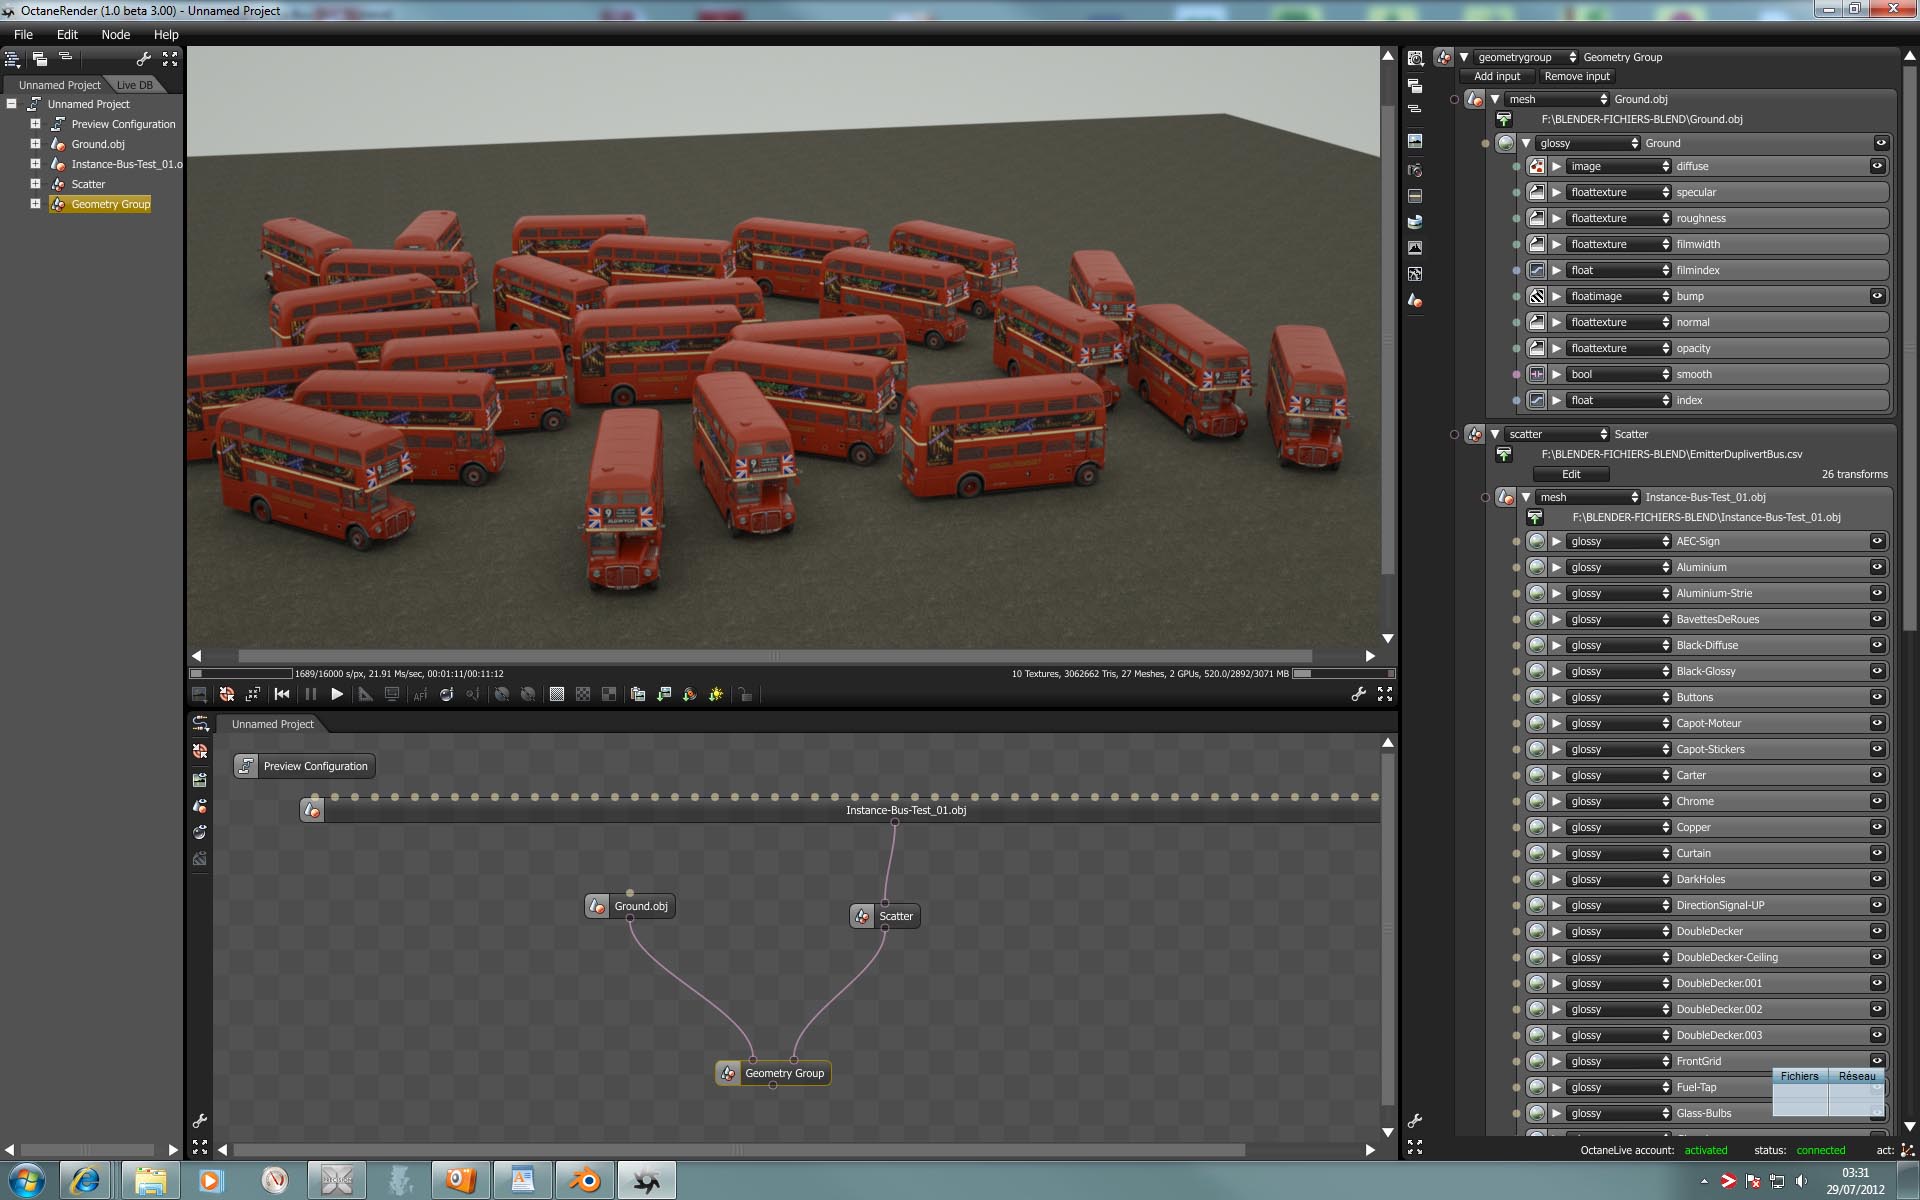Click wrench icon in outliner toolbar
The image size is (1920, 1200).
pos(143,59)
